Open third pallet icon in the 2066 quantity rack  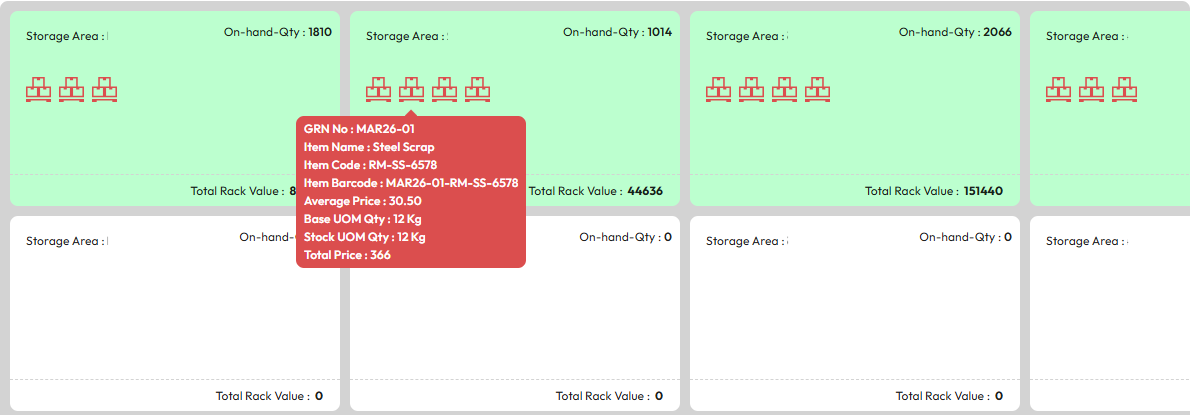[784, 89]
